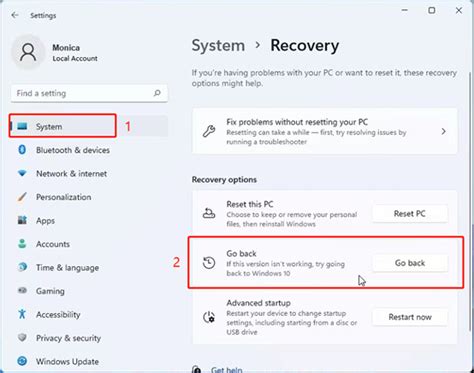Image resolution: width=474 pixels, height=373 pixels.
Task: Open Bluetooth & devices settings
Action: click(89, 150)
